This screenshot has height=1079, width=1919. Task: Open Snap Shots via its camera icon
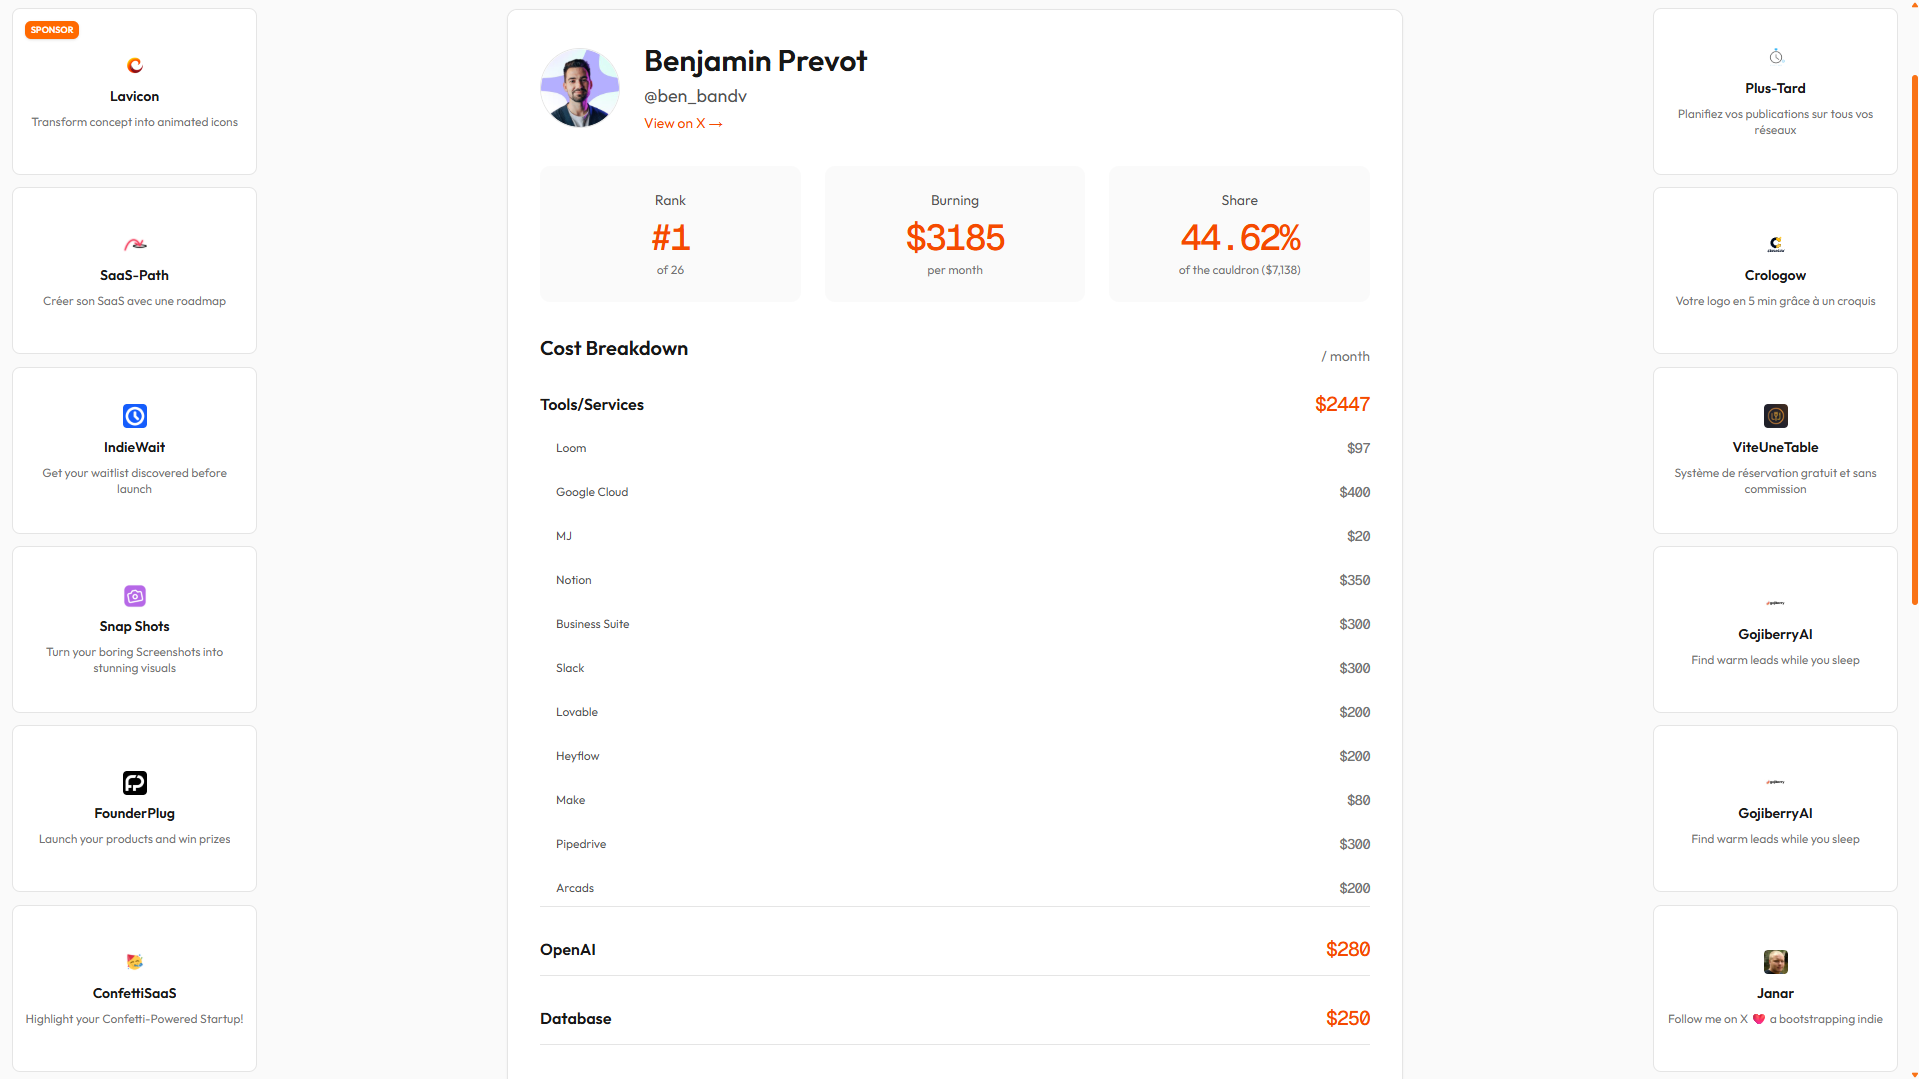(x=134, y=596)
